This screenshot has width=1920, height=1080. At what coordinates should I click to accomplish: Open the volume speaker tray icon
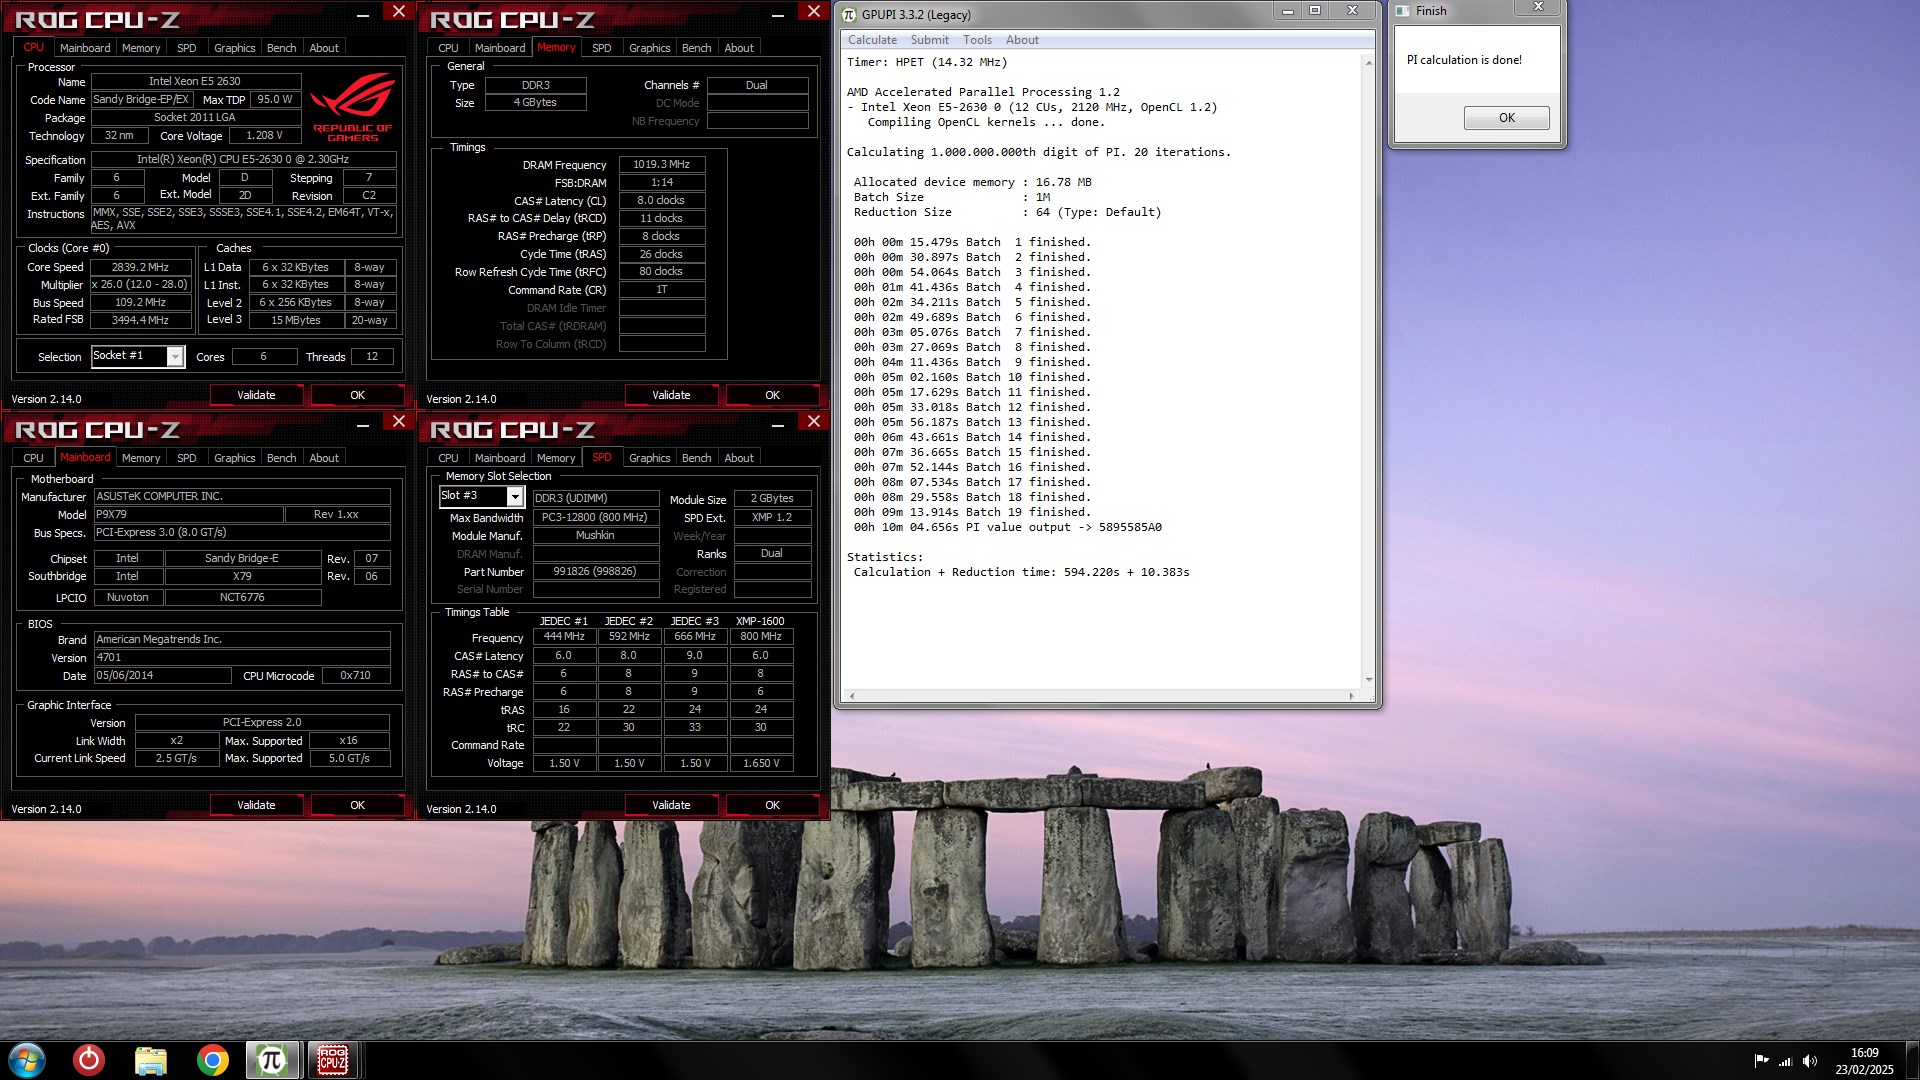(x=1810, y=1061)
